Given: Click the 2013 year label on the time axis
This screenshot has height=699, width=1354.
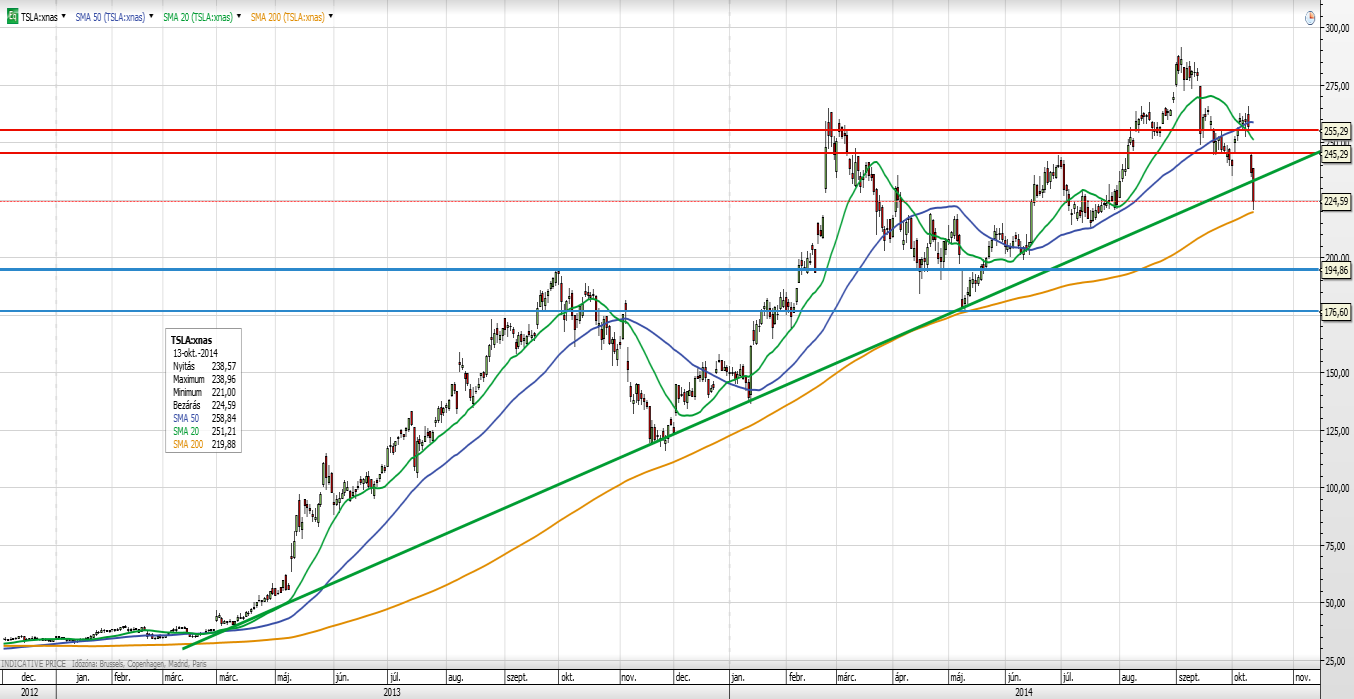Looking at the screenshot, I should [x=393, y=691].
